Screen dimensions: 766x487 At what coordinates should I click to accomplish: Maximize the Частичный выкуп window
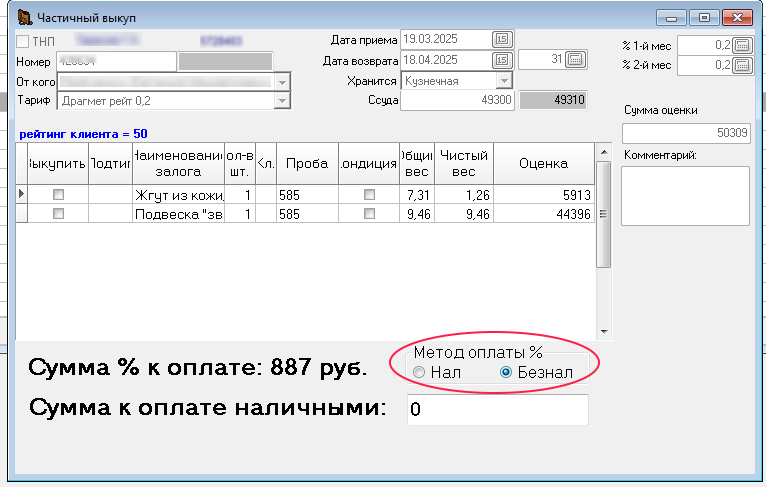tap(704, 18)
